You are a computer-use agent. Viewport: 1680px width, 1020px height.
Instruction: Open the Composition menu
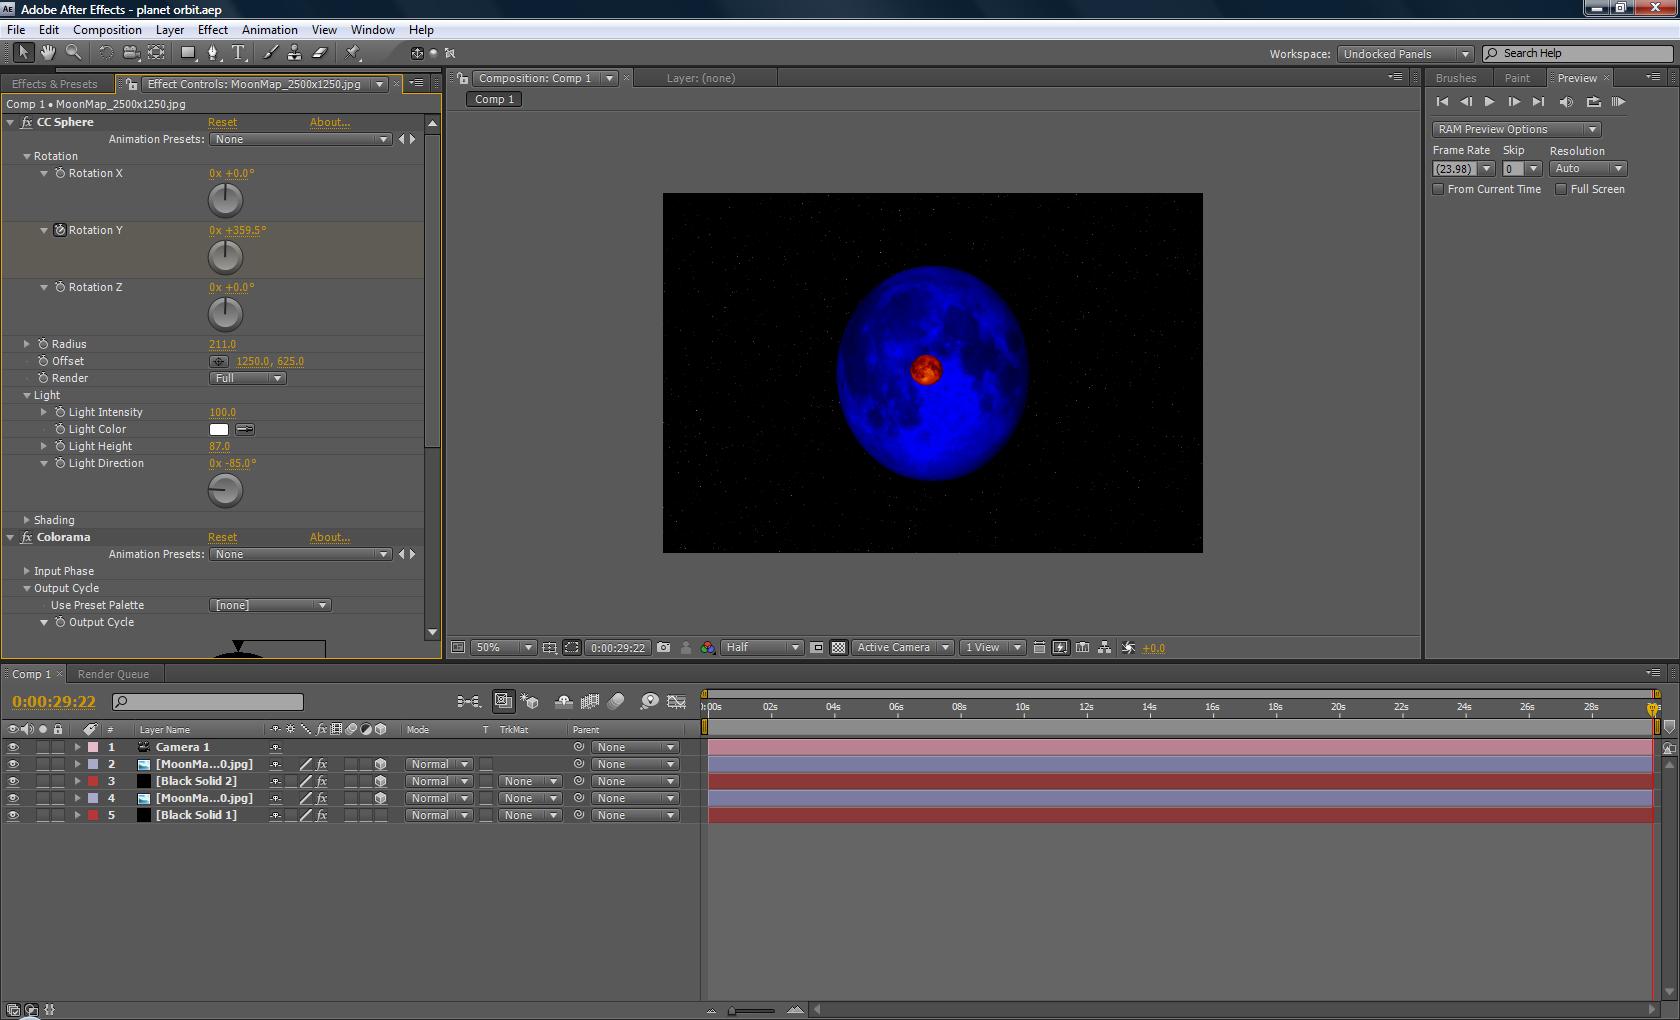coord(107,30)
